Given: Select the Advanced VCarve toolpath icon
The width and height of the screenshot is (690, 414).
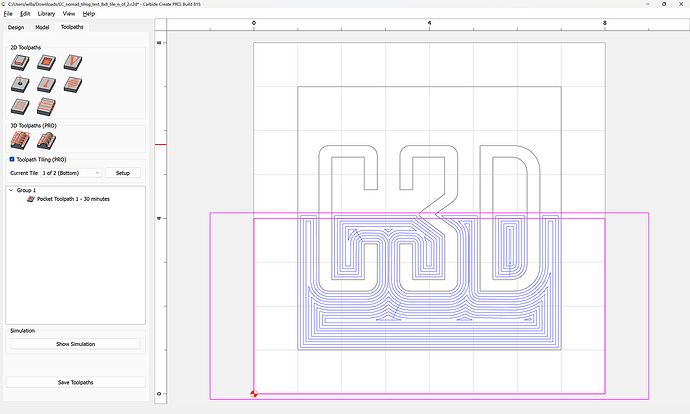Looking at the screenshot, I should tap(20, 106).
